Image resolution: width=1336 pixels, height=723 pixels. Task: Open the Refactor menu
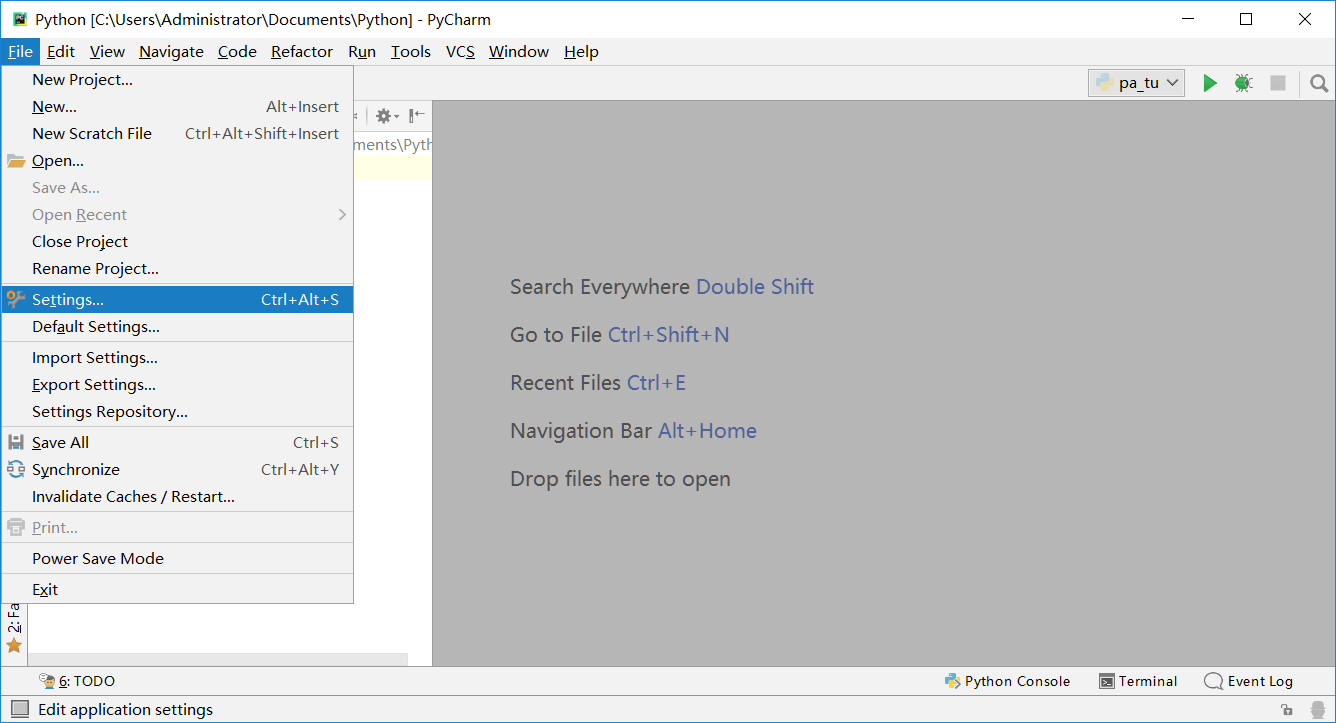click(302, 52)
